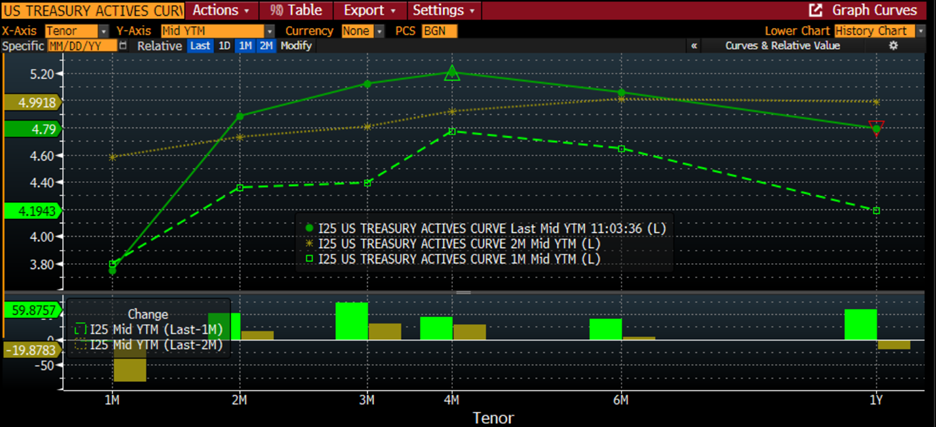Click the hollow square 1M-curve point at 1Y

click(x=876, y=210)
